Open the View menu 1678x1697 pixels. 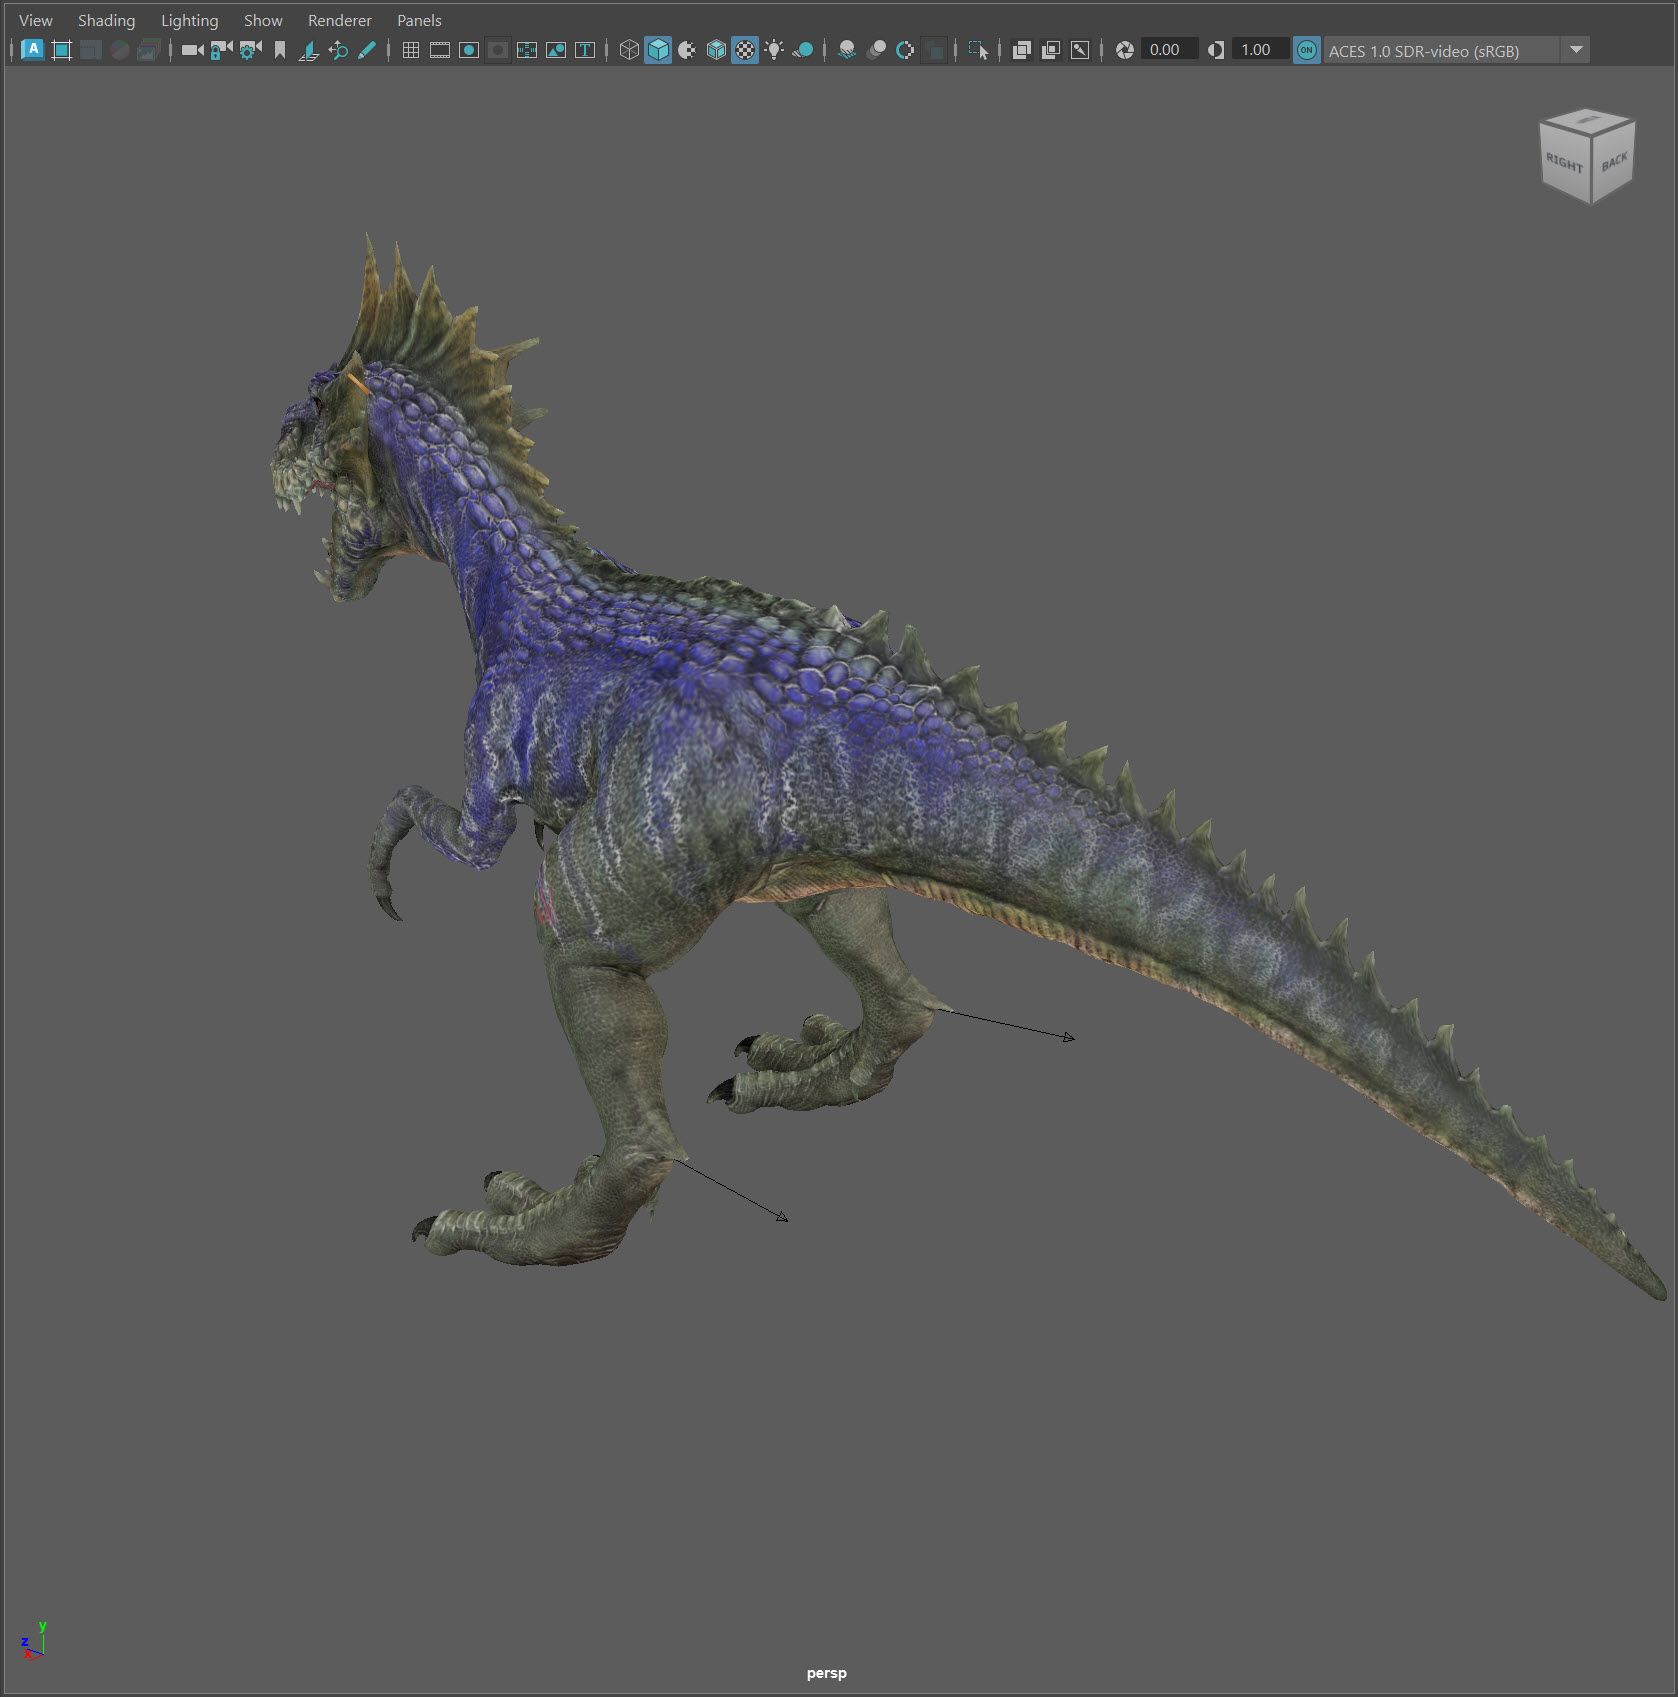point(35,20)
